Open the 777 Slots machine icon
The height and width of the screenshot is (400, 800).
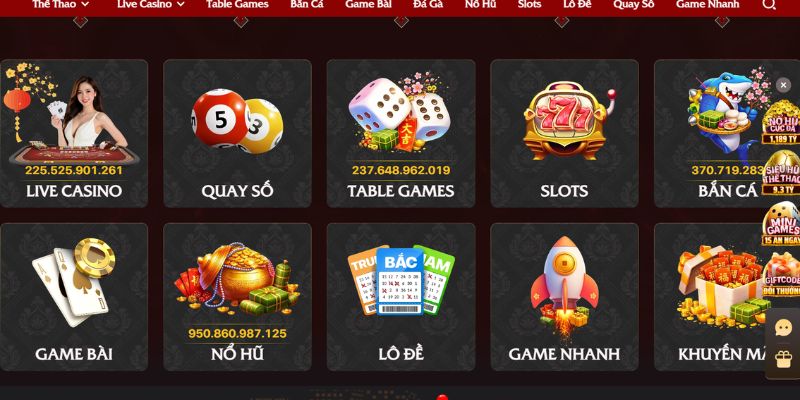click(x=564, y=121)
